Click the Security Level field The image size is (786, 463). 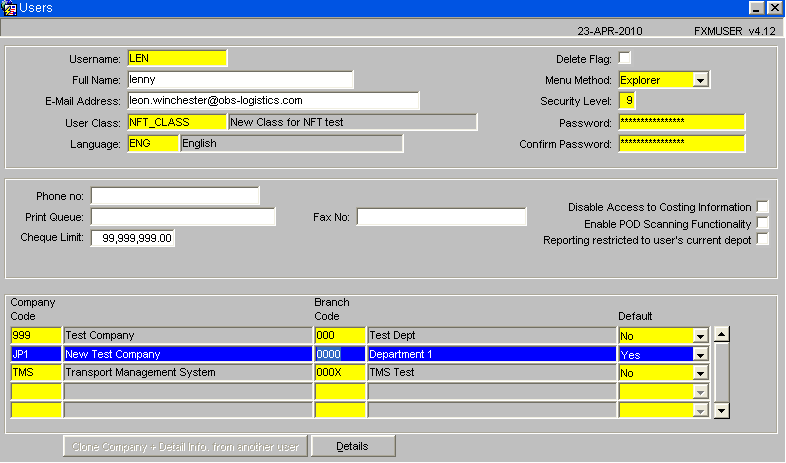coord(628,101)
